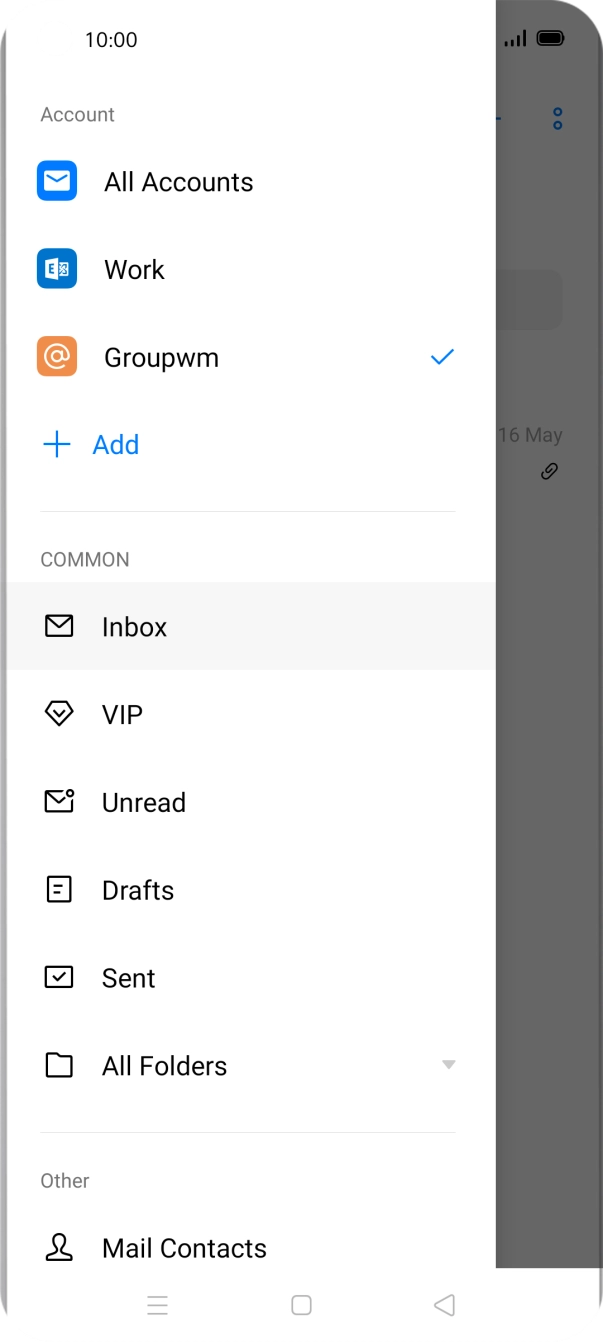Select the Work Exchange account icon
This screenshot has width=603, height=1342.
pyautogui.click(x=57, y=269)
